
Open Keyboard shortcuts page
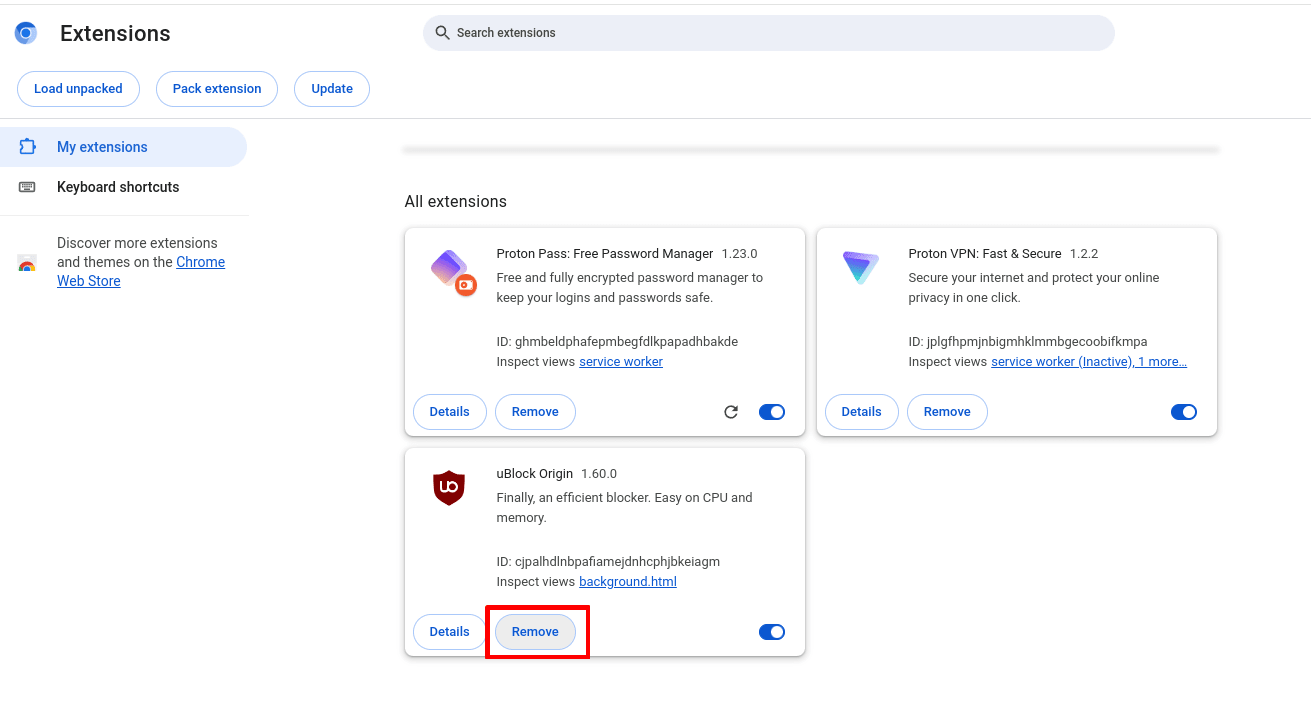(x=123, y=187)
